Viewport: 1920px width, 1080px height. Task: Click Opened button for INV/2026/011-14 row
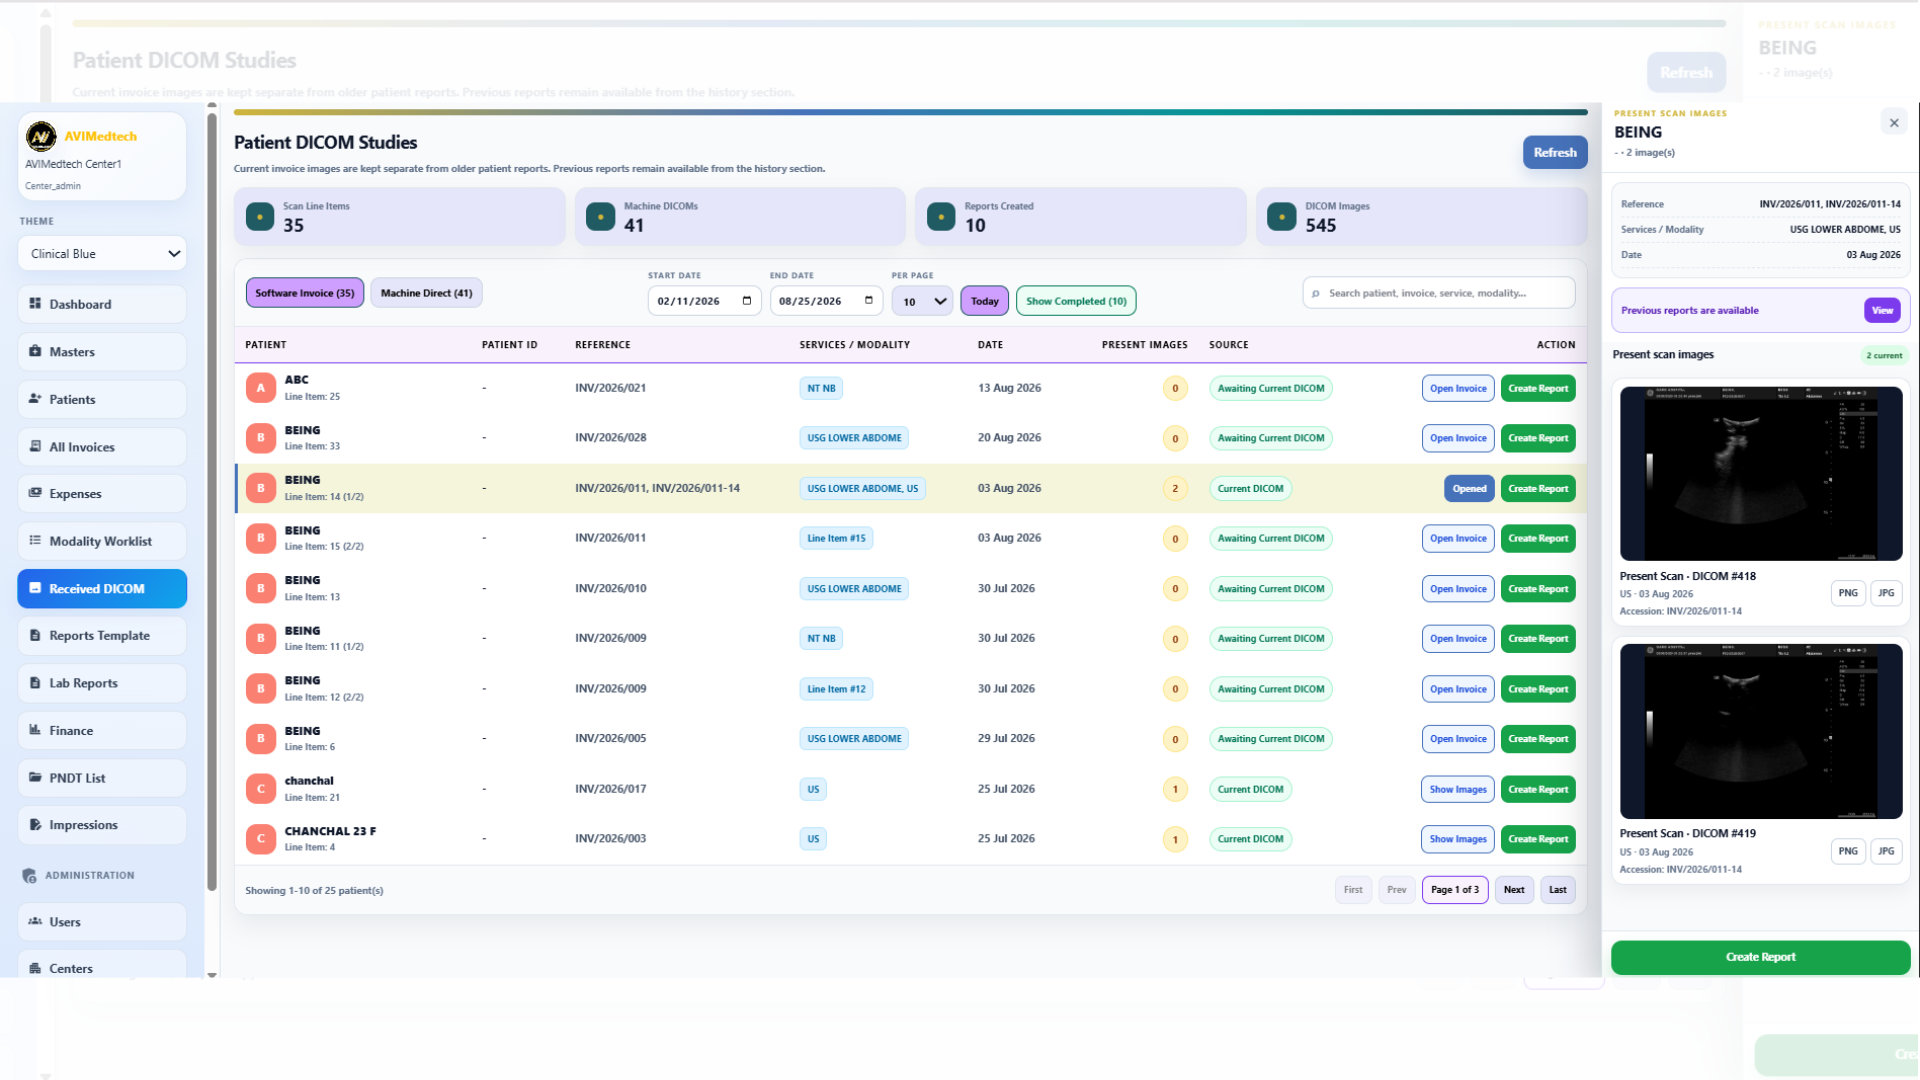tap(1469, 489)
